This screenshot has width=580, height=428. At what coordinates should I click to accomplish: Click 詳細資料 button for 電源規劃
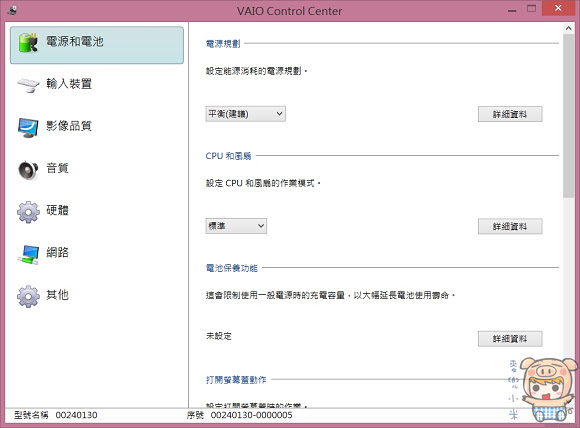[510, 114]
